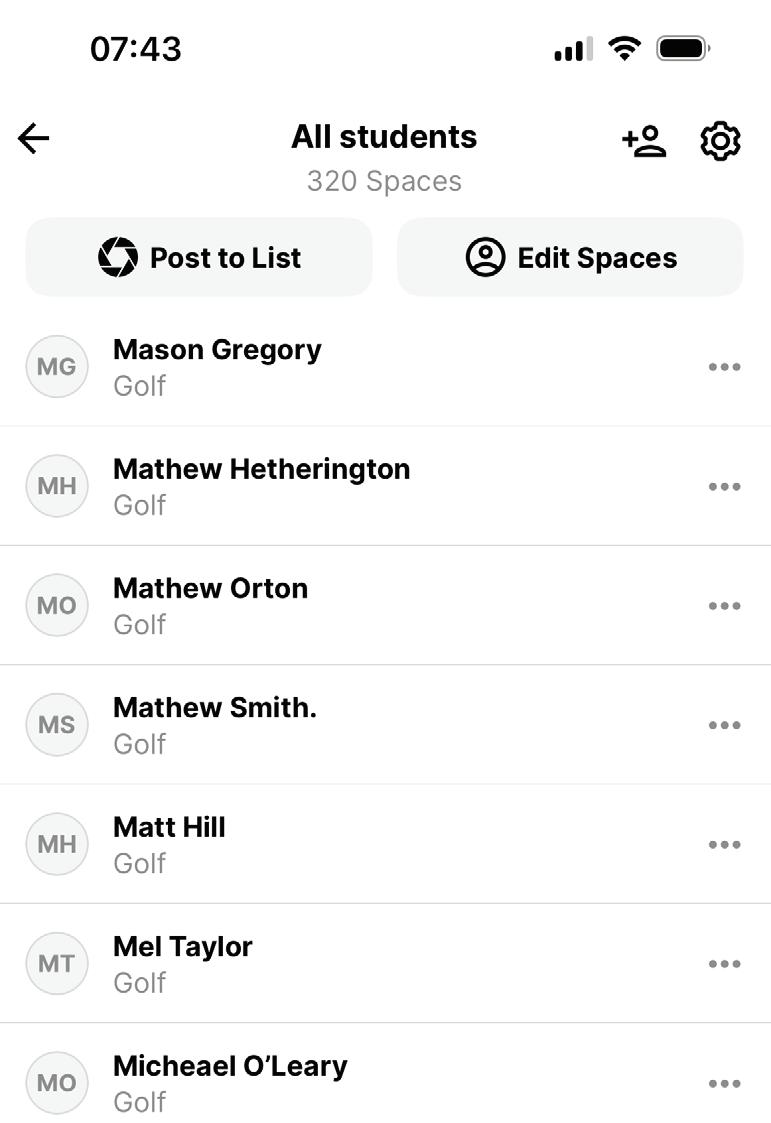The height and width of the screenshot is (1123, 771).
Task: Tap the back arrow icon
Action: (34, 138)
